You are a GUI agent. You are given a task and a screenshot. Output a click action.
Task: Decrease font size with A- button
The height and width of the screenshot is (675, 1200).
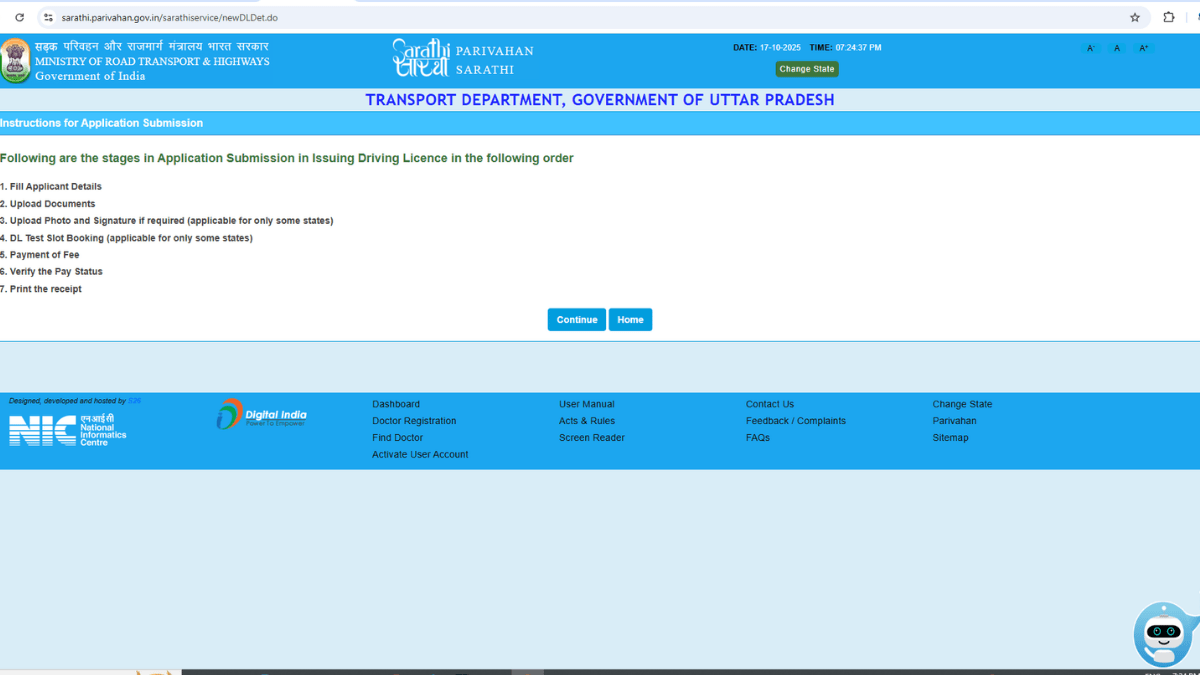point(1091,48)
